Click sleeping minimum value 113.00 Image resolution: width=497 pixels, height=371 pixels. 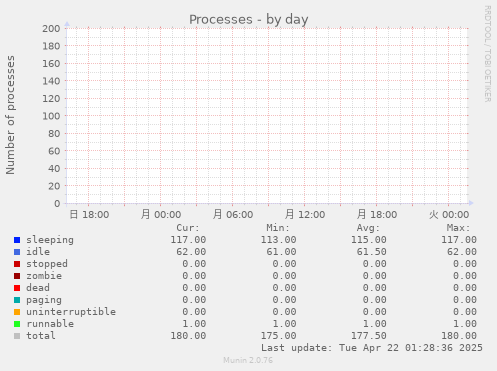(x=279, y=240)
